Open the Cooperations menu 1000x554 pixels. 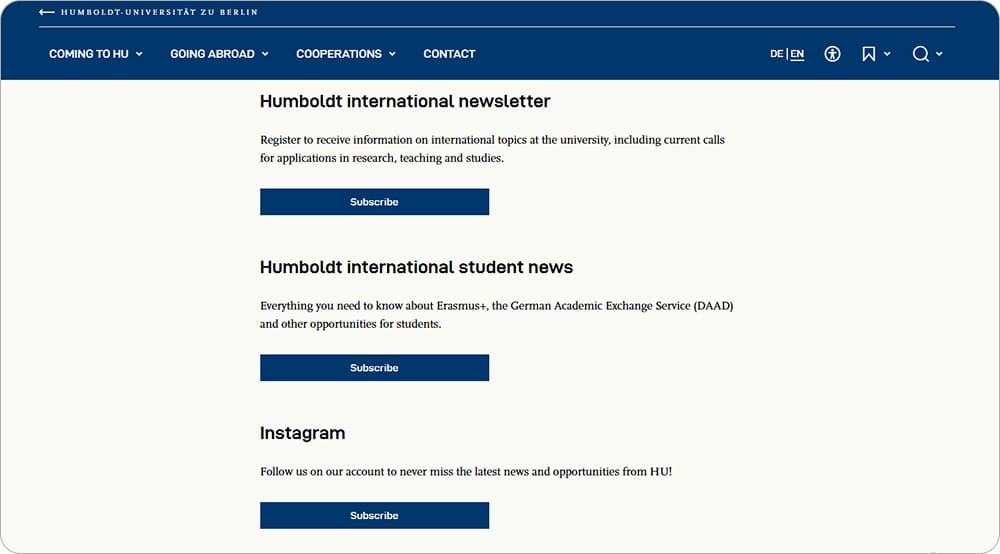339,54
